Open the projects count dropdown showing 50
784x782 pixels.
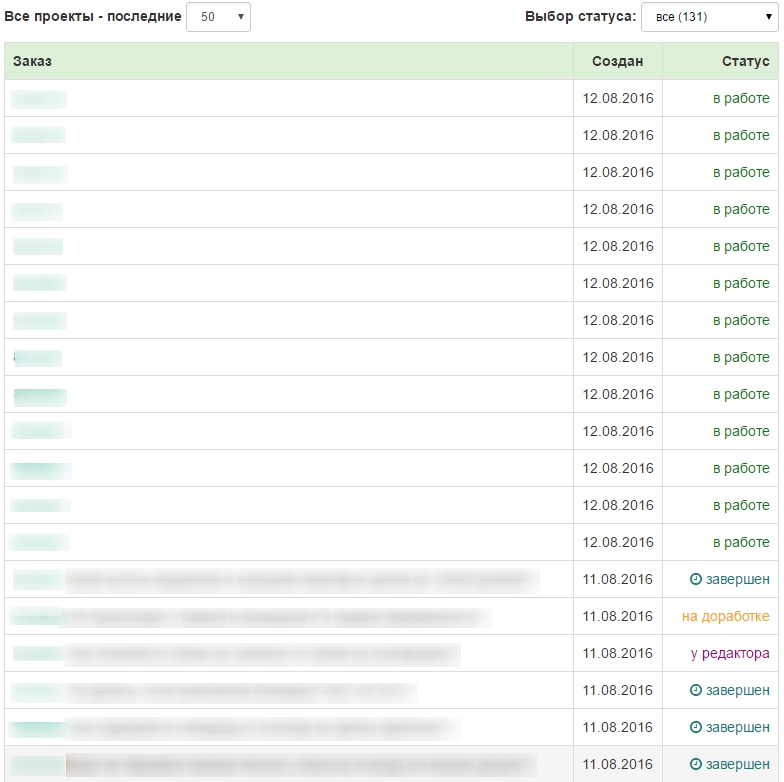coord(218,17)
